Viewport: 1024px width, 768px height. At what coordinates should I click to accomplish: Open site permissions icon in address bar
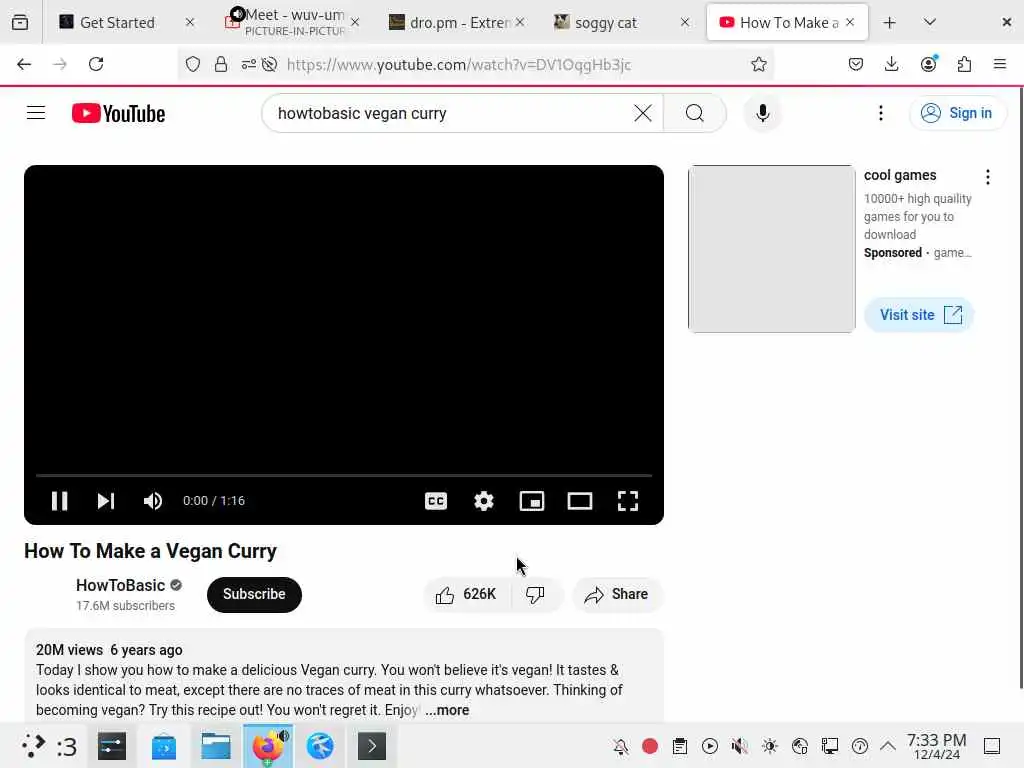[x=248, y=64]
